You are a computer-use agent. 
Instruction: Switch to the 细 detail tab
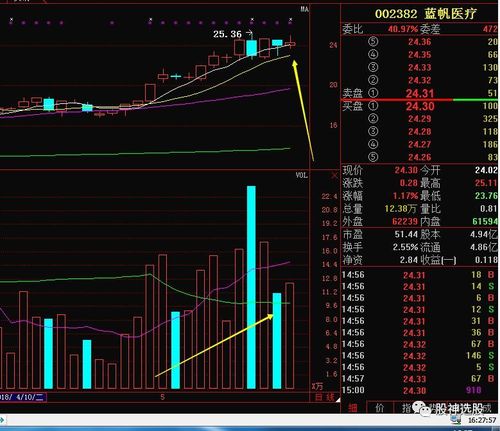[x=353, y=407]
